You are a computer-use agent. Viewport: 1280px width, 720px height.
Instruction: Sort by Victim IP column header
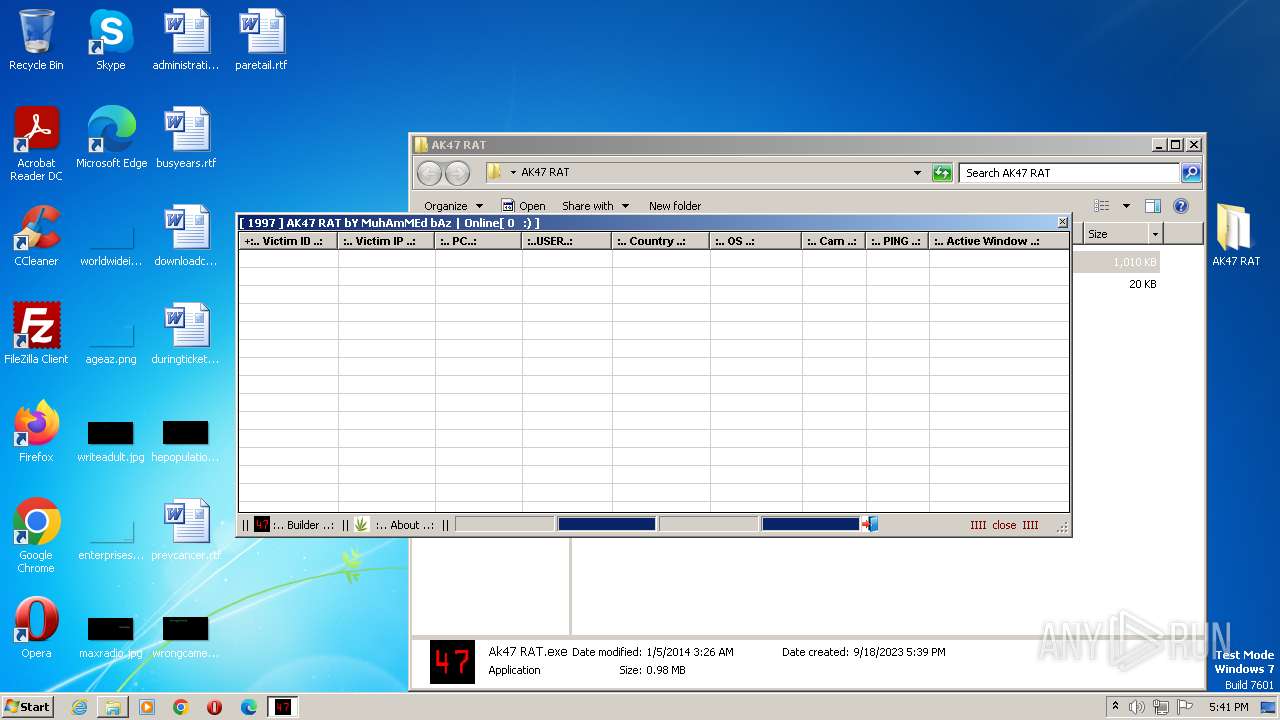[387, 241]
